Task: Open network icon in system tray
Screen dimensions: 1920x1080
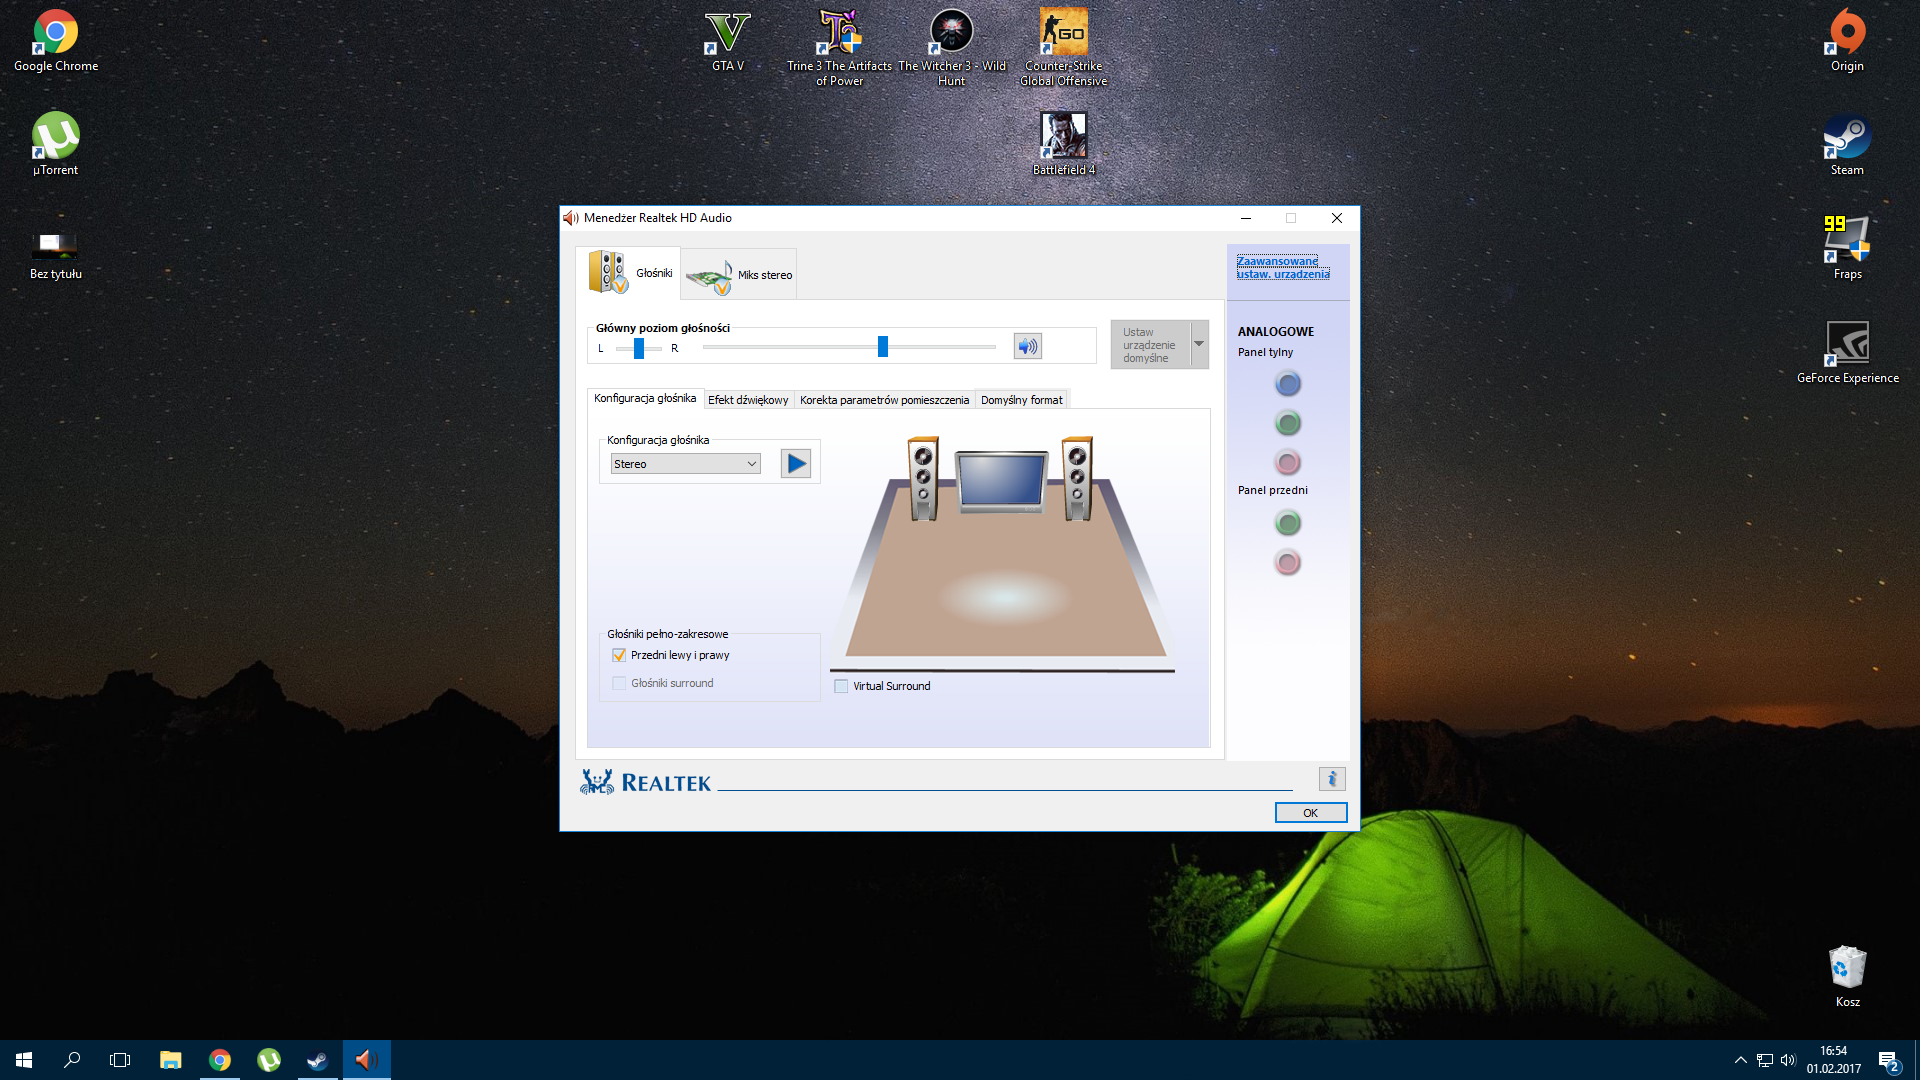Action: 1764,1060
